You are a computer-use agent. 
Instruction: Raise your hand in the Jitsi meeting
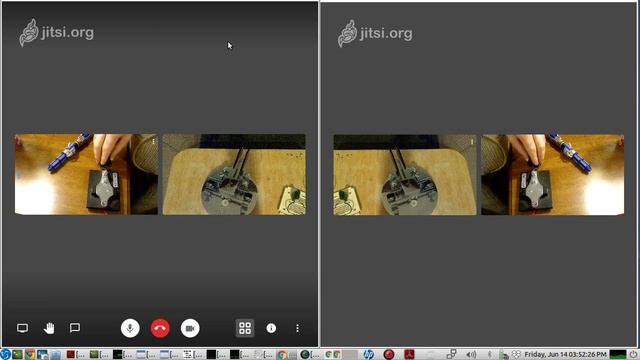pos(49,328)
